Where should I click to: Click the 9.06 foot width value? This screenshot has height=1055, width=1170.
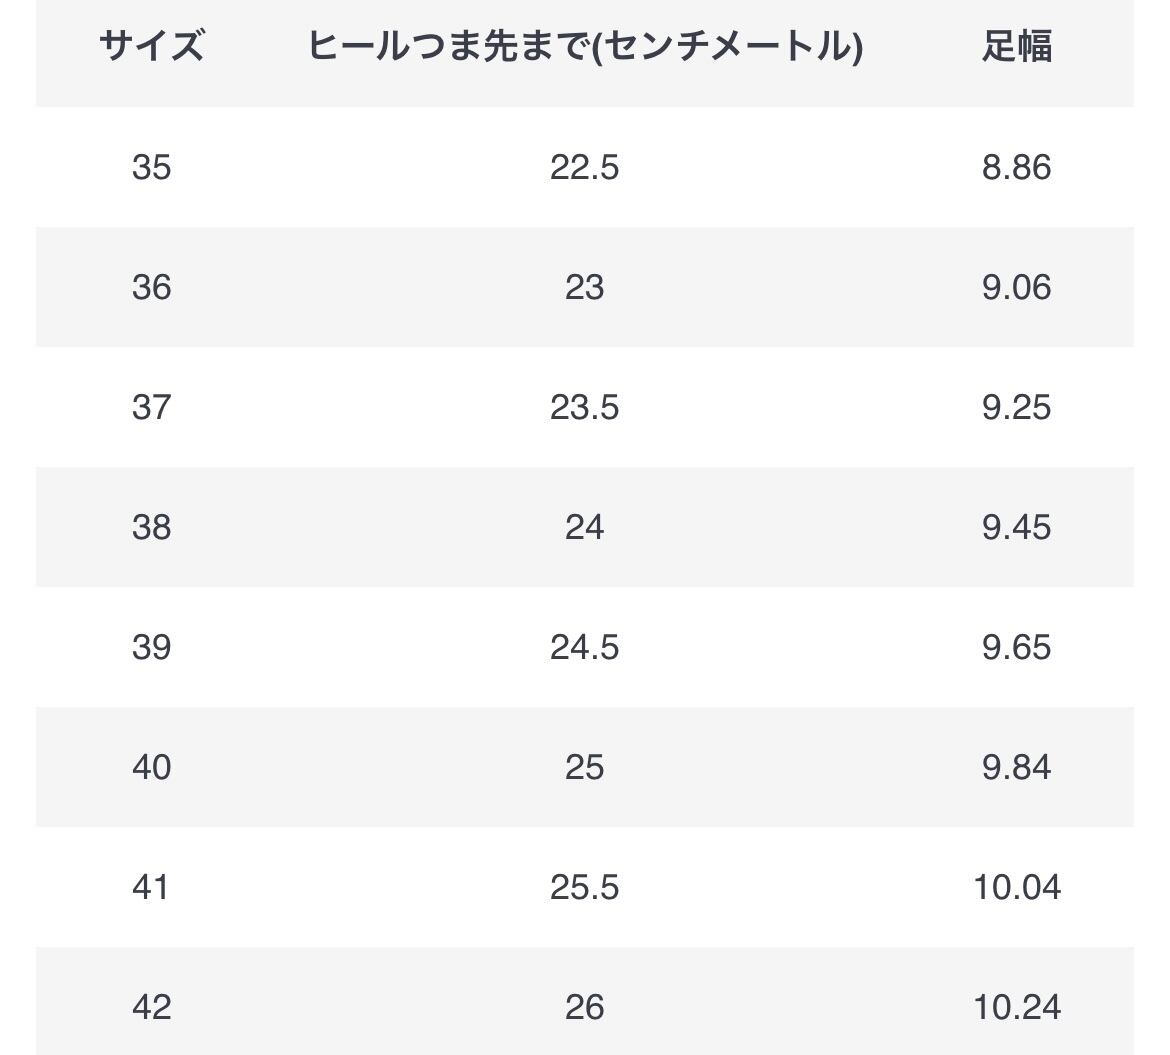pyautogui.click(x=1016, y=287)
